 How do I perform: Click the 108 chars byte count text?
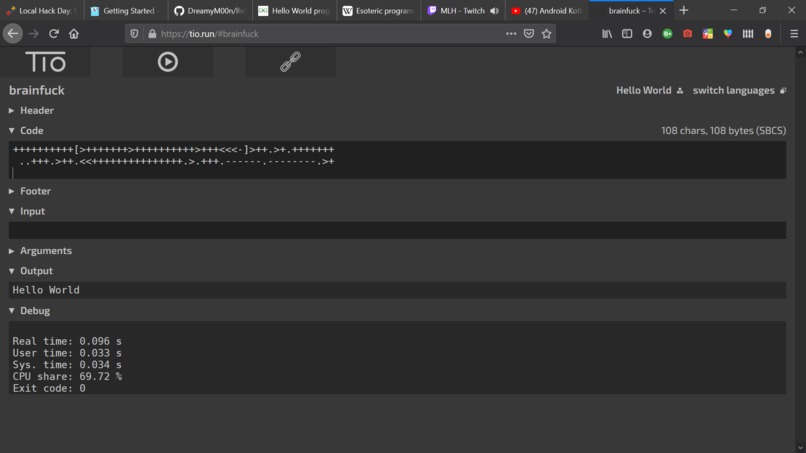[x=723, y=131]
